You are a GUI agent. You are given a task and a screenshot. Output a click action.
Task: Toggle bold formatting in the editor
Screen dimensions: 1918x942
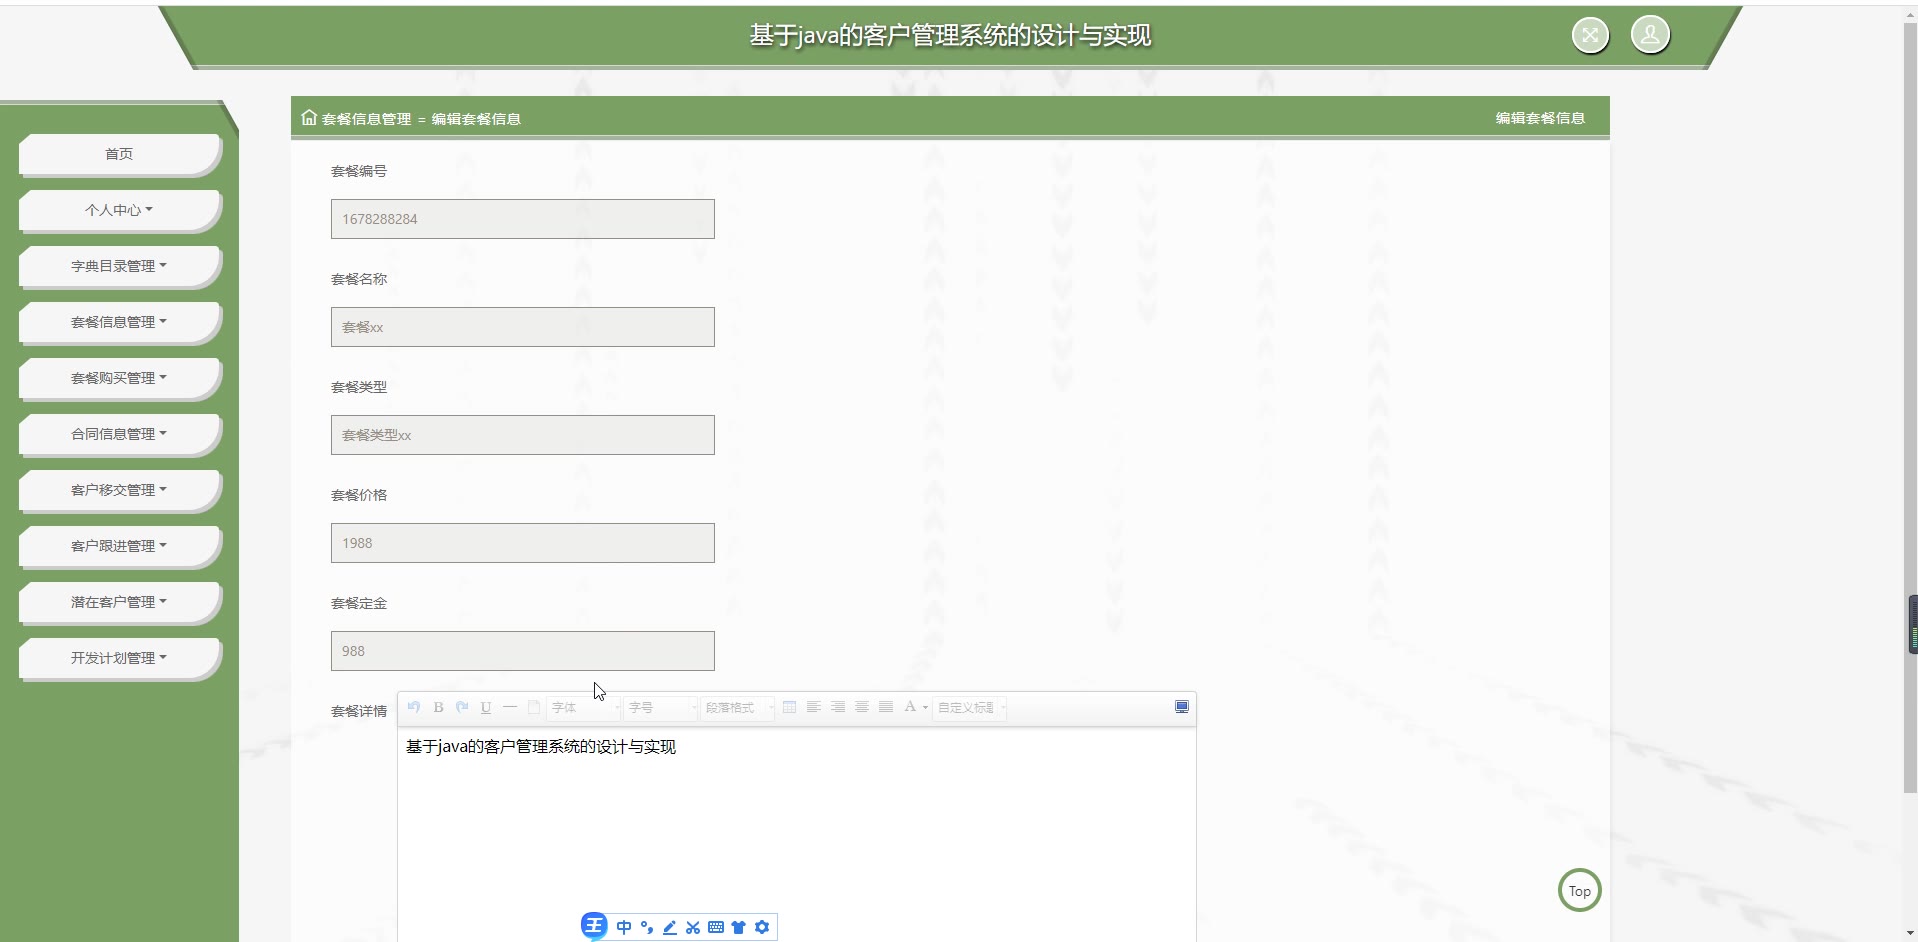tap(438, 707)
